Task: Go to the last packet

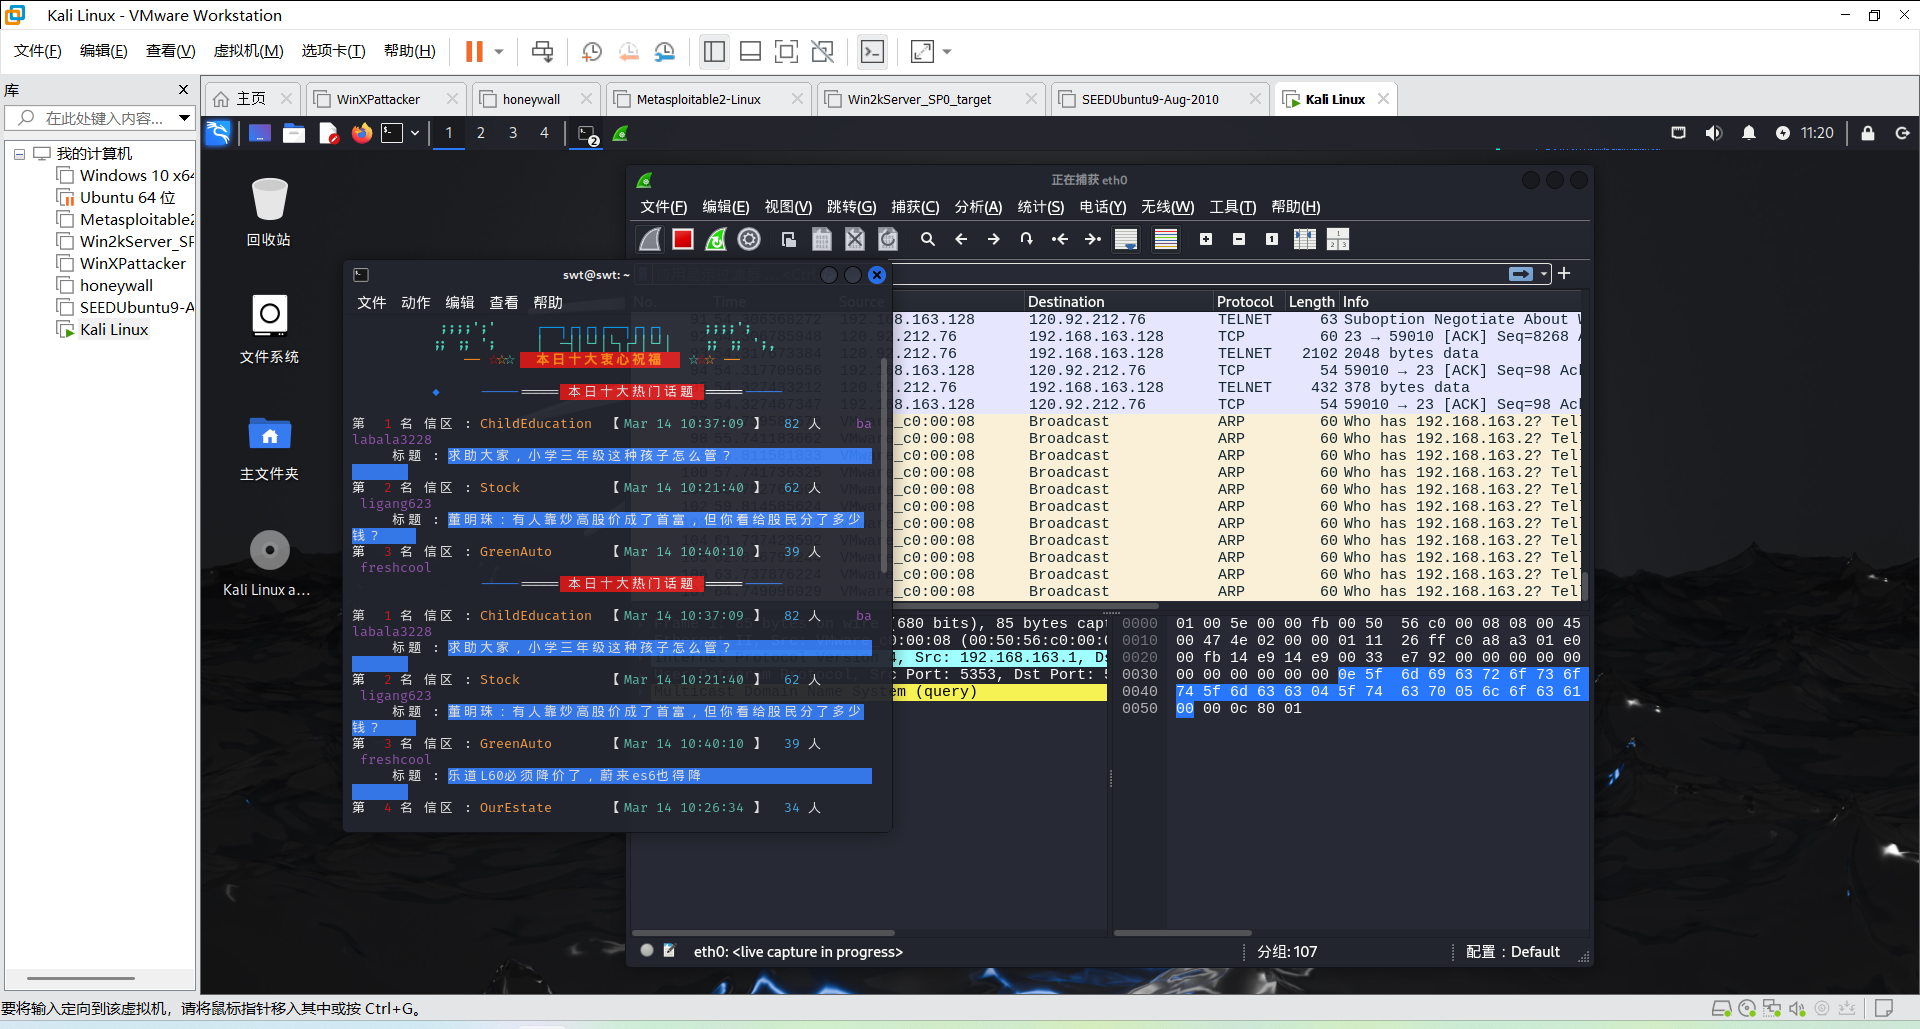Action: (1093, 239)
